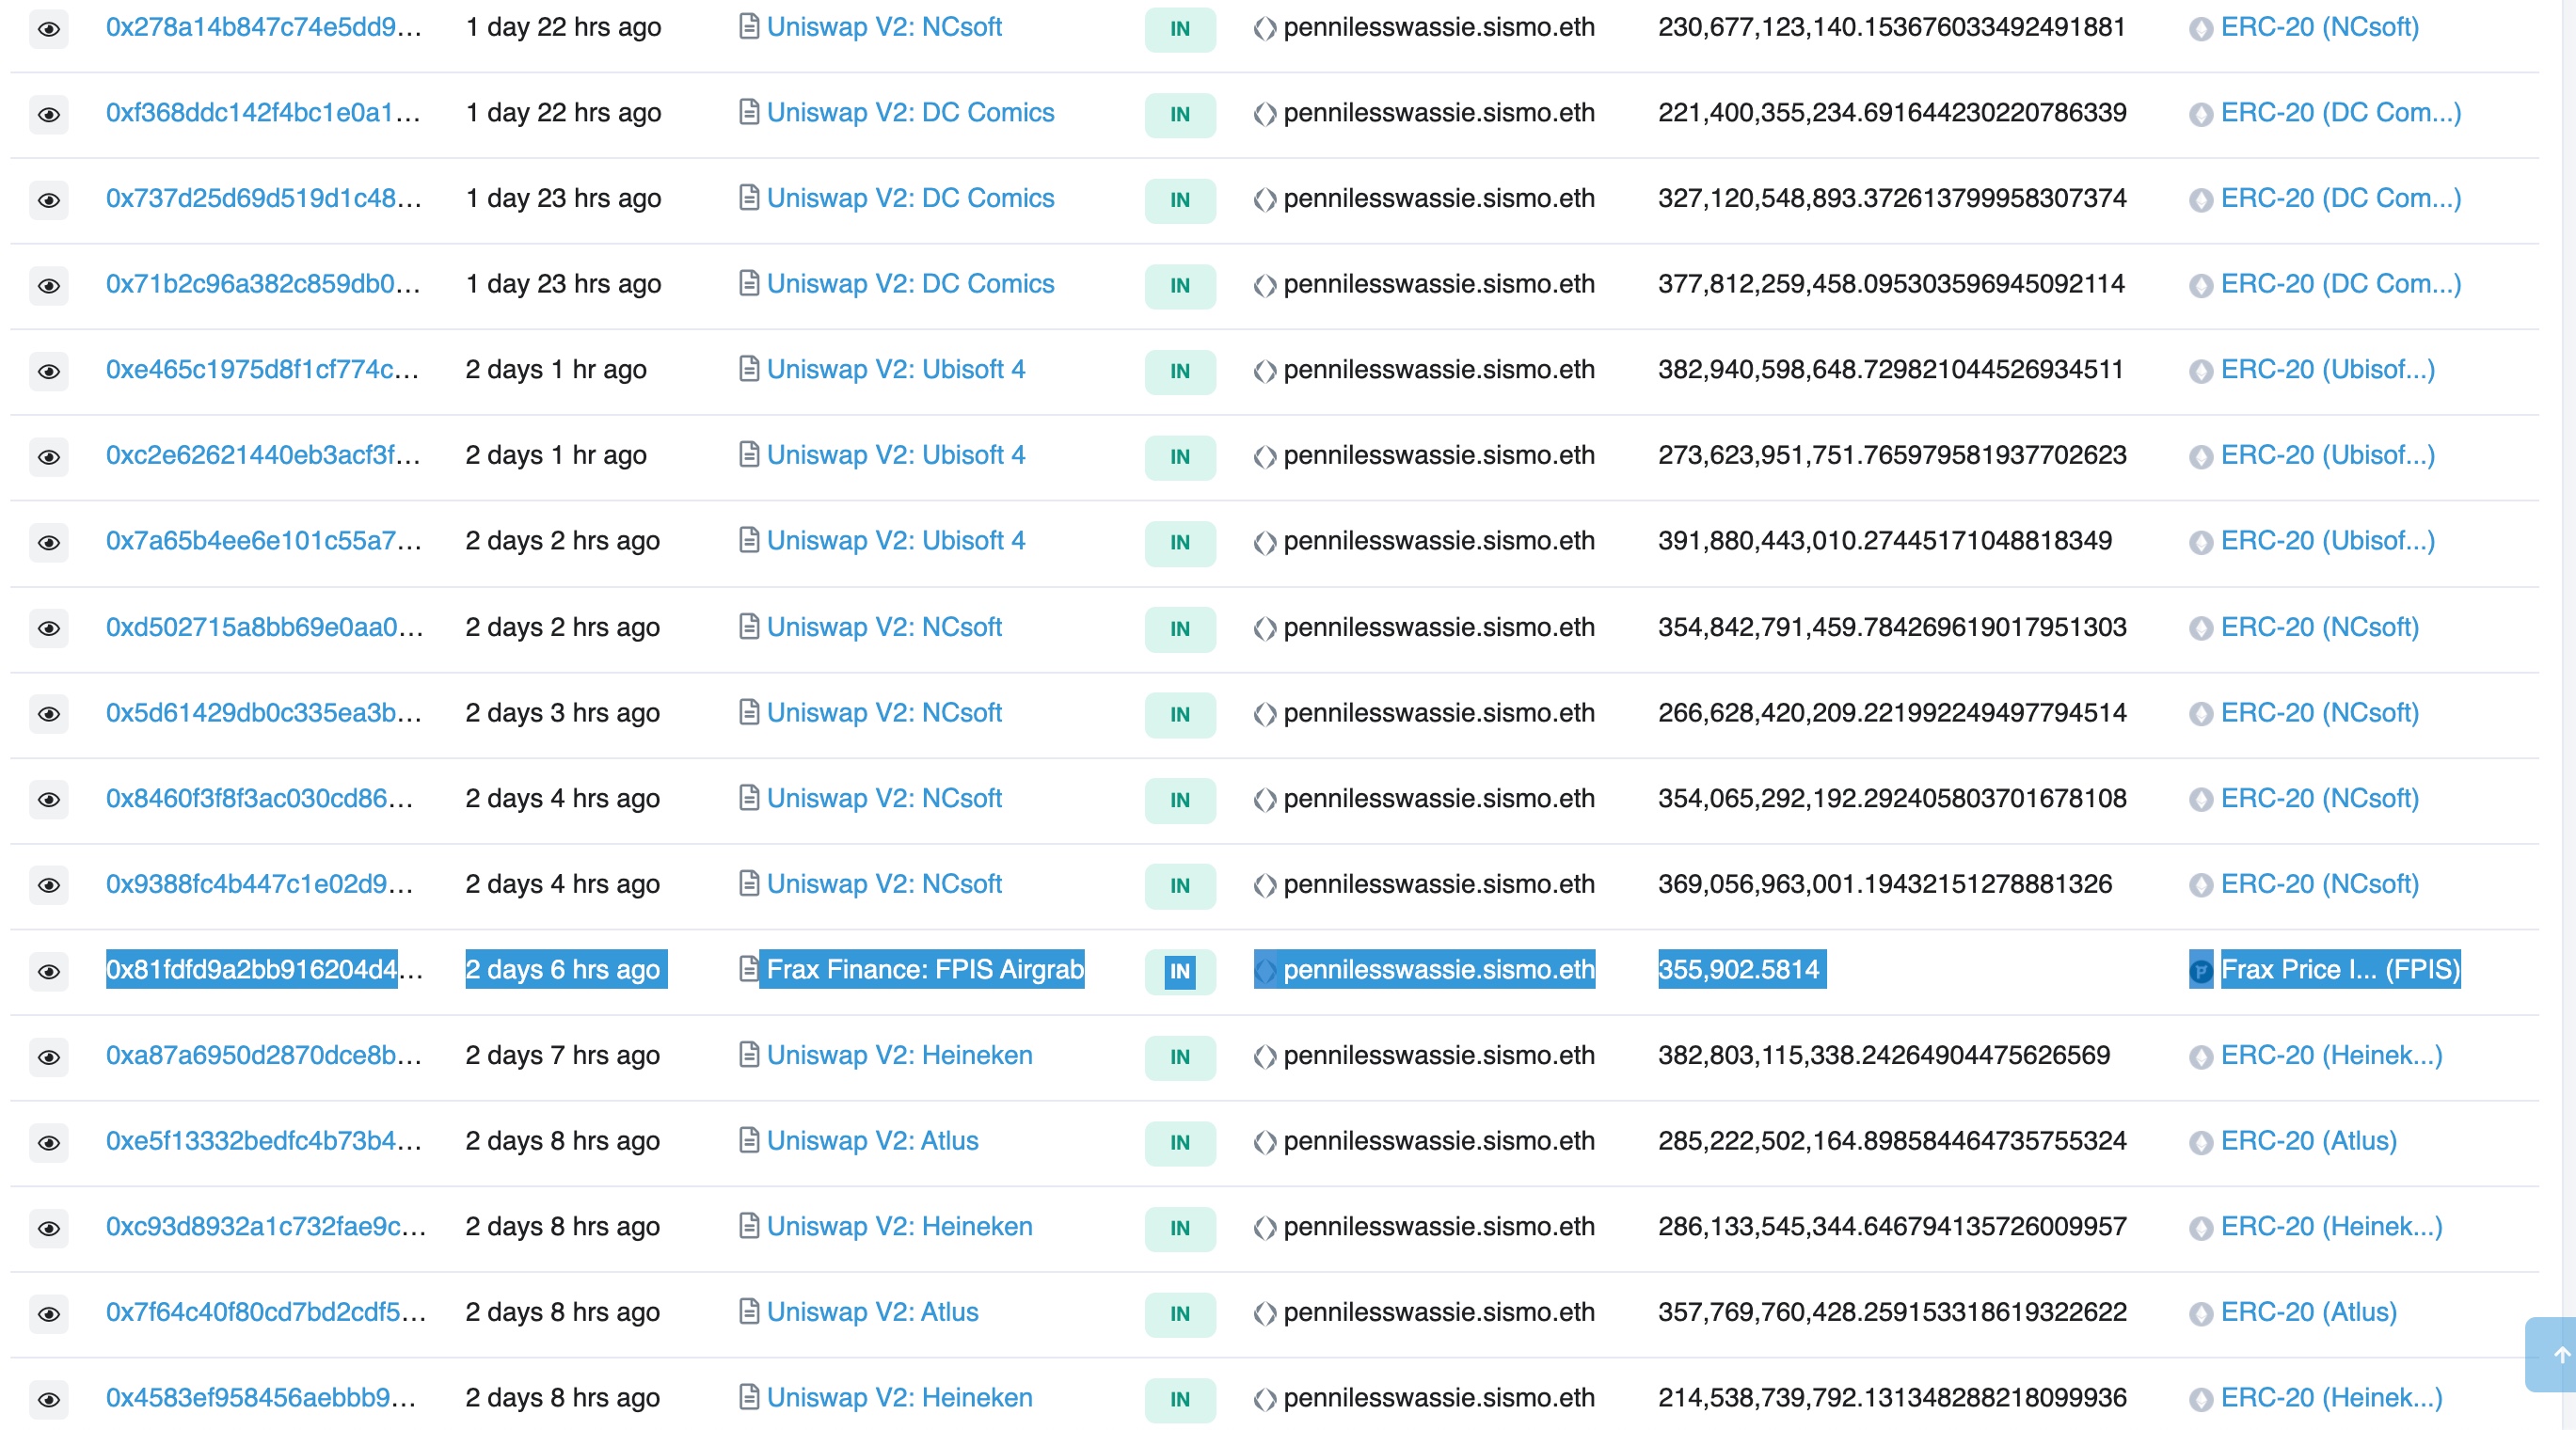Open the ERC-20 (Heinek...) token in row 0x4583ef958456aebbb9
This screenshot has height=1430, width=2576.
[x=2332, y=1398]
